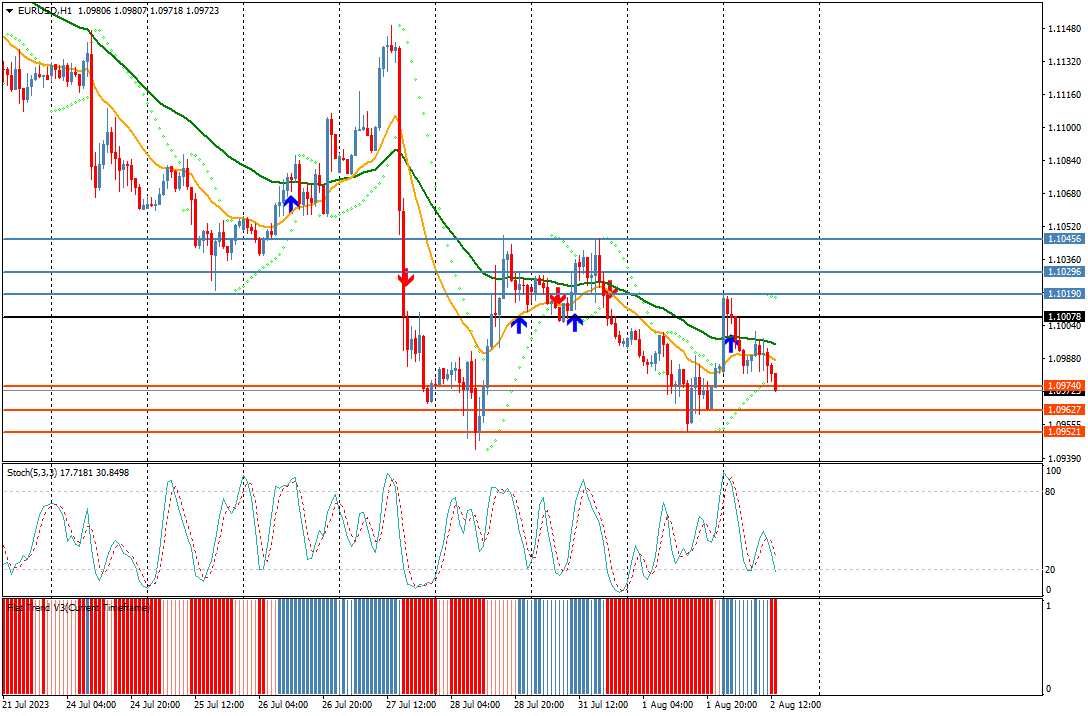Click the 26 Jul 04:00 time label
The image size is (1088, 716).
click(282, 705)
